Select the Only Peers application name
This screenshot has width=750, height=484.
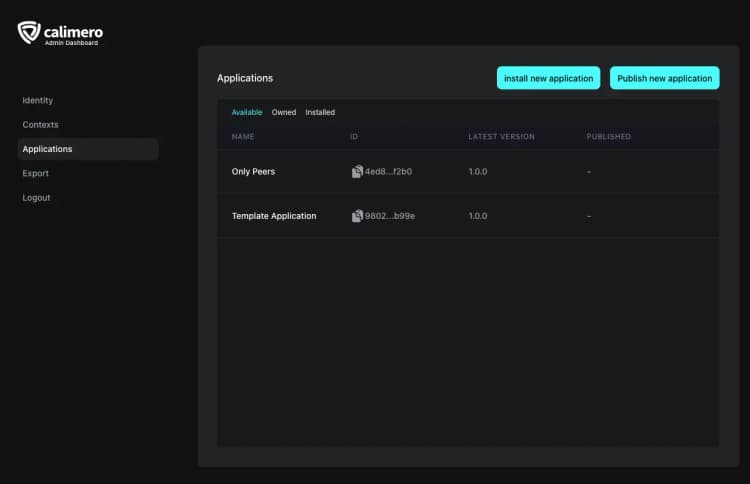tap(254, 172)
